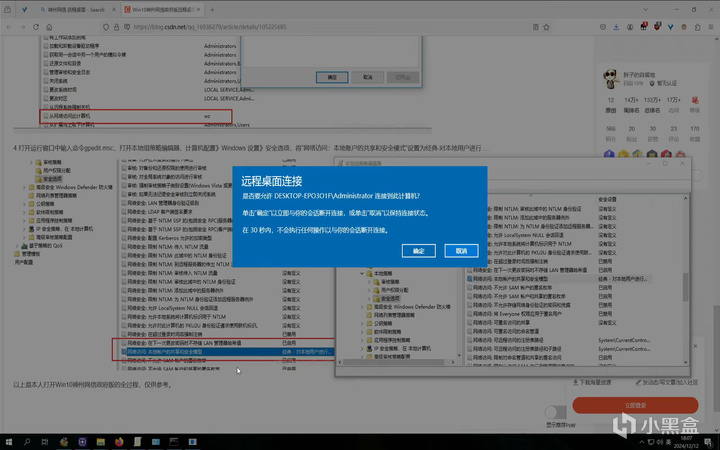720x450 pixels.
Task: Click policy editor vertical scrollbar thumb
Action: pos(686,287)
